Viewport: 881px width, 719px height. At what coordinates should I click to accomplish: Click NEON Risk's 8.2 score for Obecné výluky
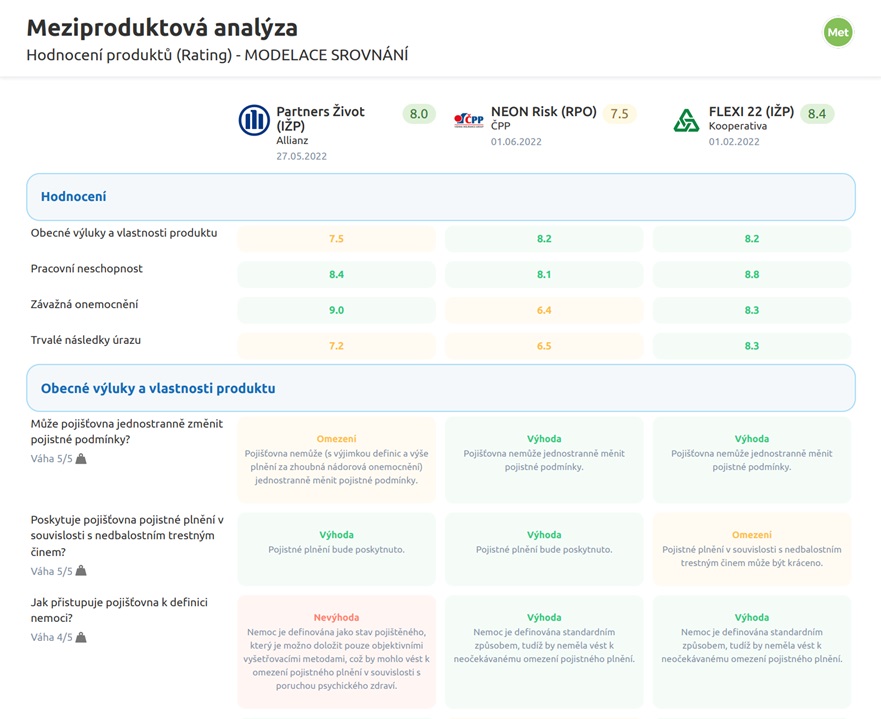(x=544, y=239)
